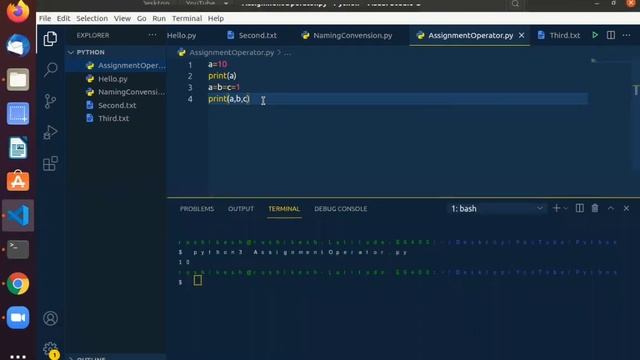Show the DEBUG CONSOLE panel tab
640x360 pixels.
tap(340, 209)
